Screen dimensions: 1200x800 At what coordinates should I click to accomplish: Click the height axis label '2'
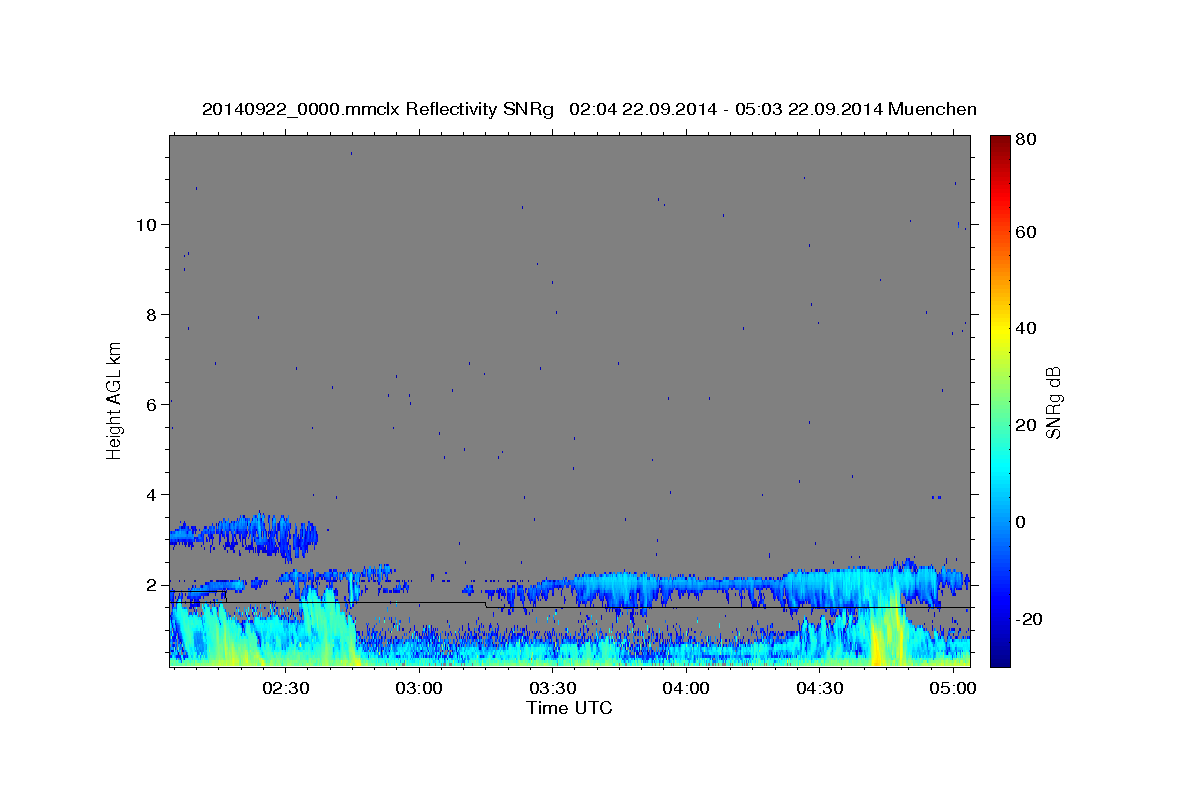pyautogui.click(x=152, y=585)
